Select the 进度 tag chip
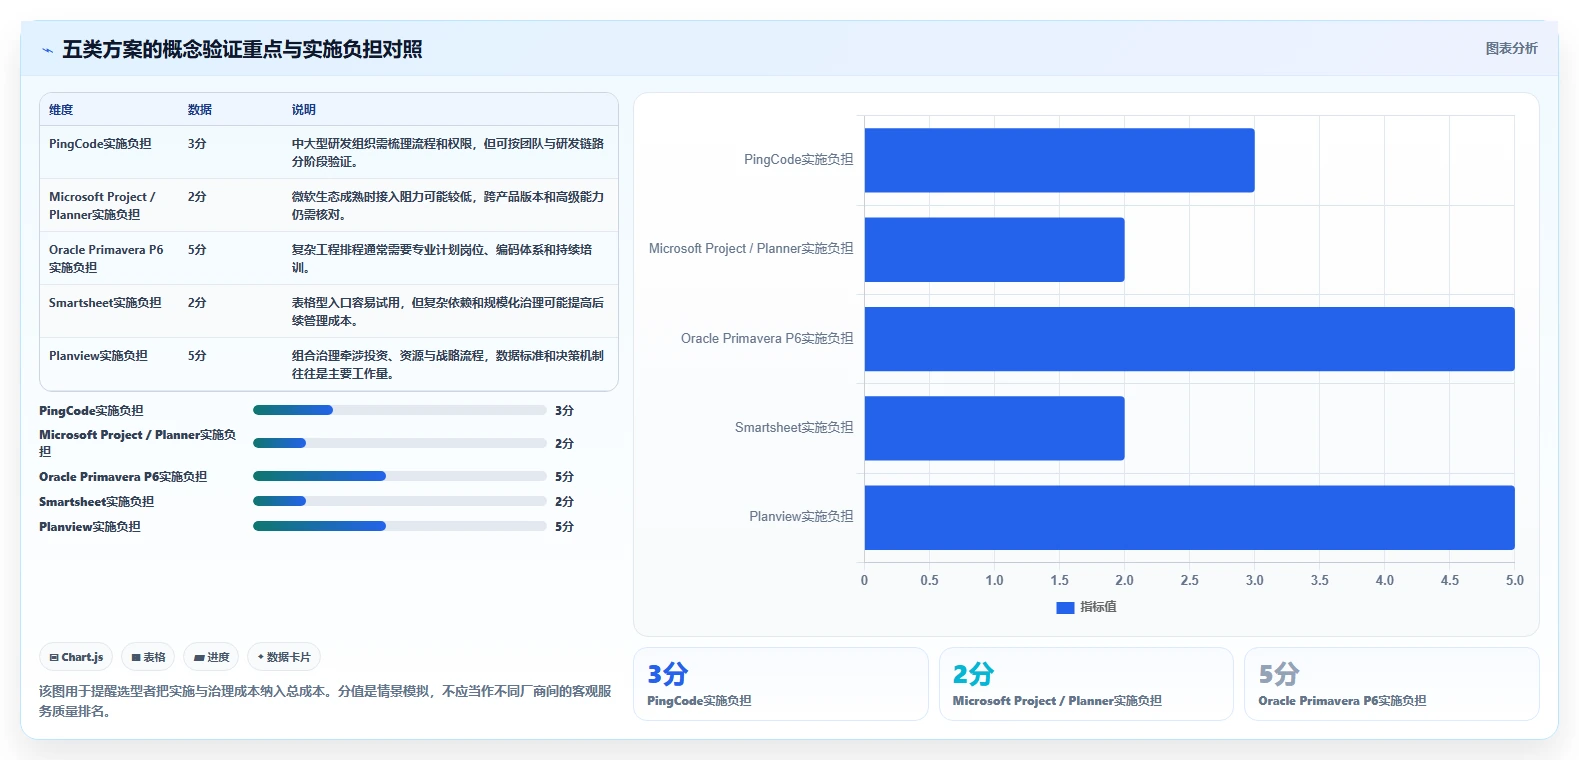Viewport: 1579px width, 760px height. tap(211, 657)
